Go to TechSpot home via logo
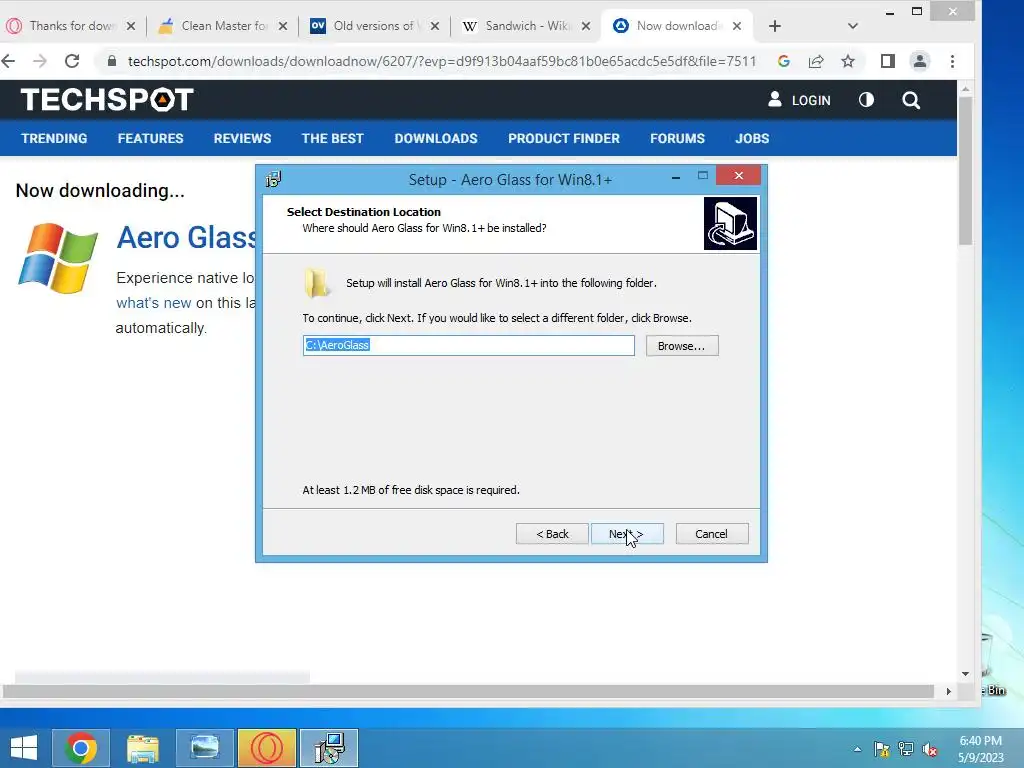This screenshot has height=768, width=1024. click(107, 100)
